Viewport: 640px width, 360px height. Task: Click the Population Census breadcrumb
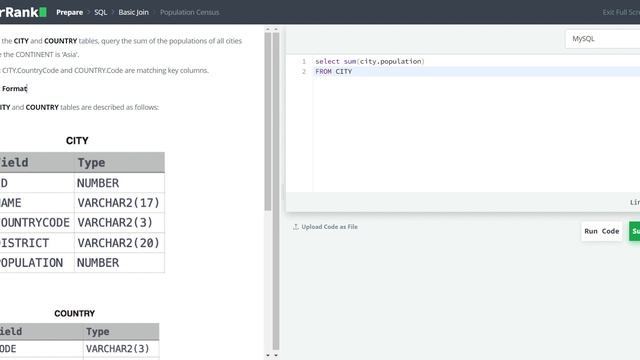click(189, 12)
